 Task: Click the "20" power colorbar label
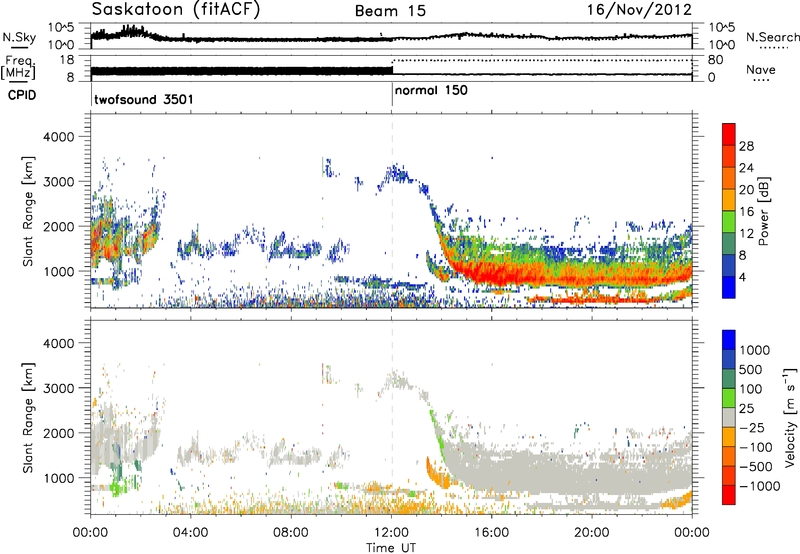(x=746, y=190)
